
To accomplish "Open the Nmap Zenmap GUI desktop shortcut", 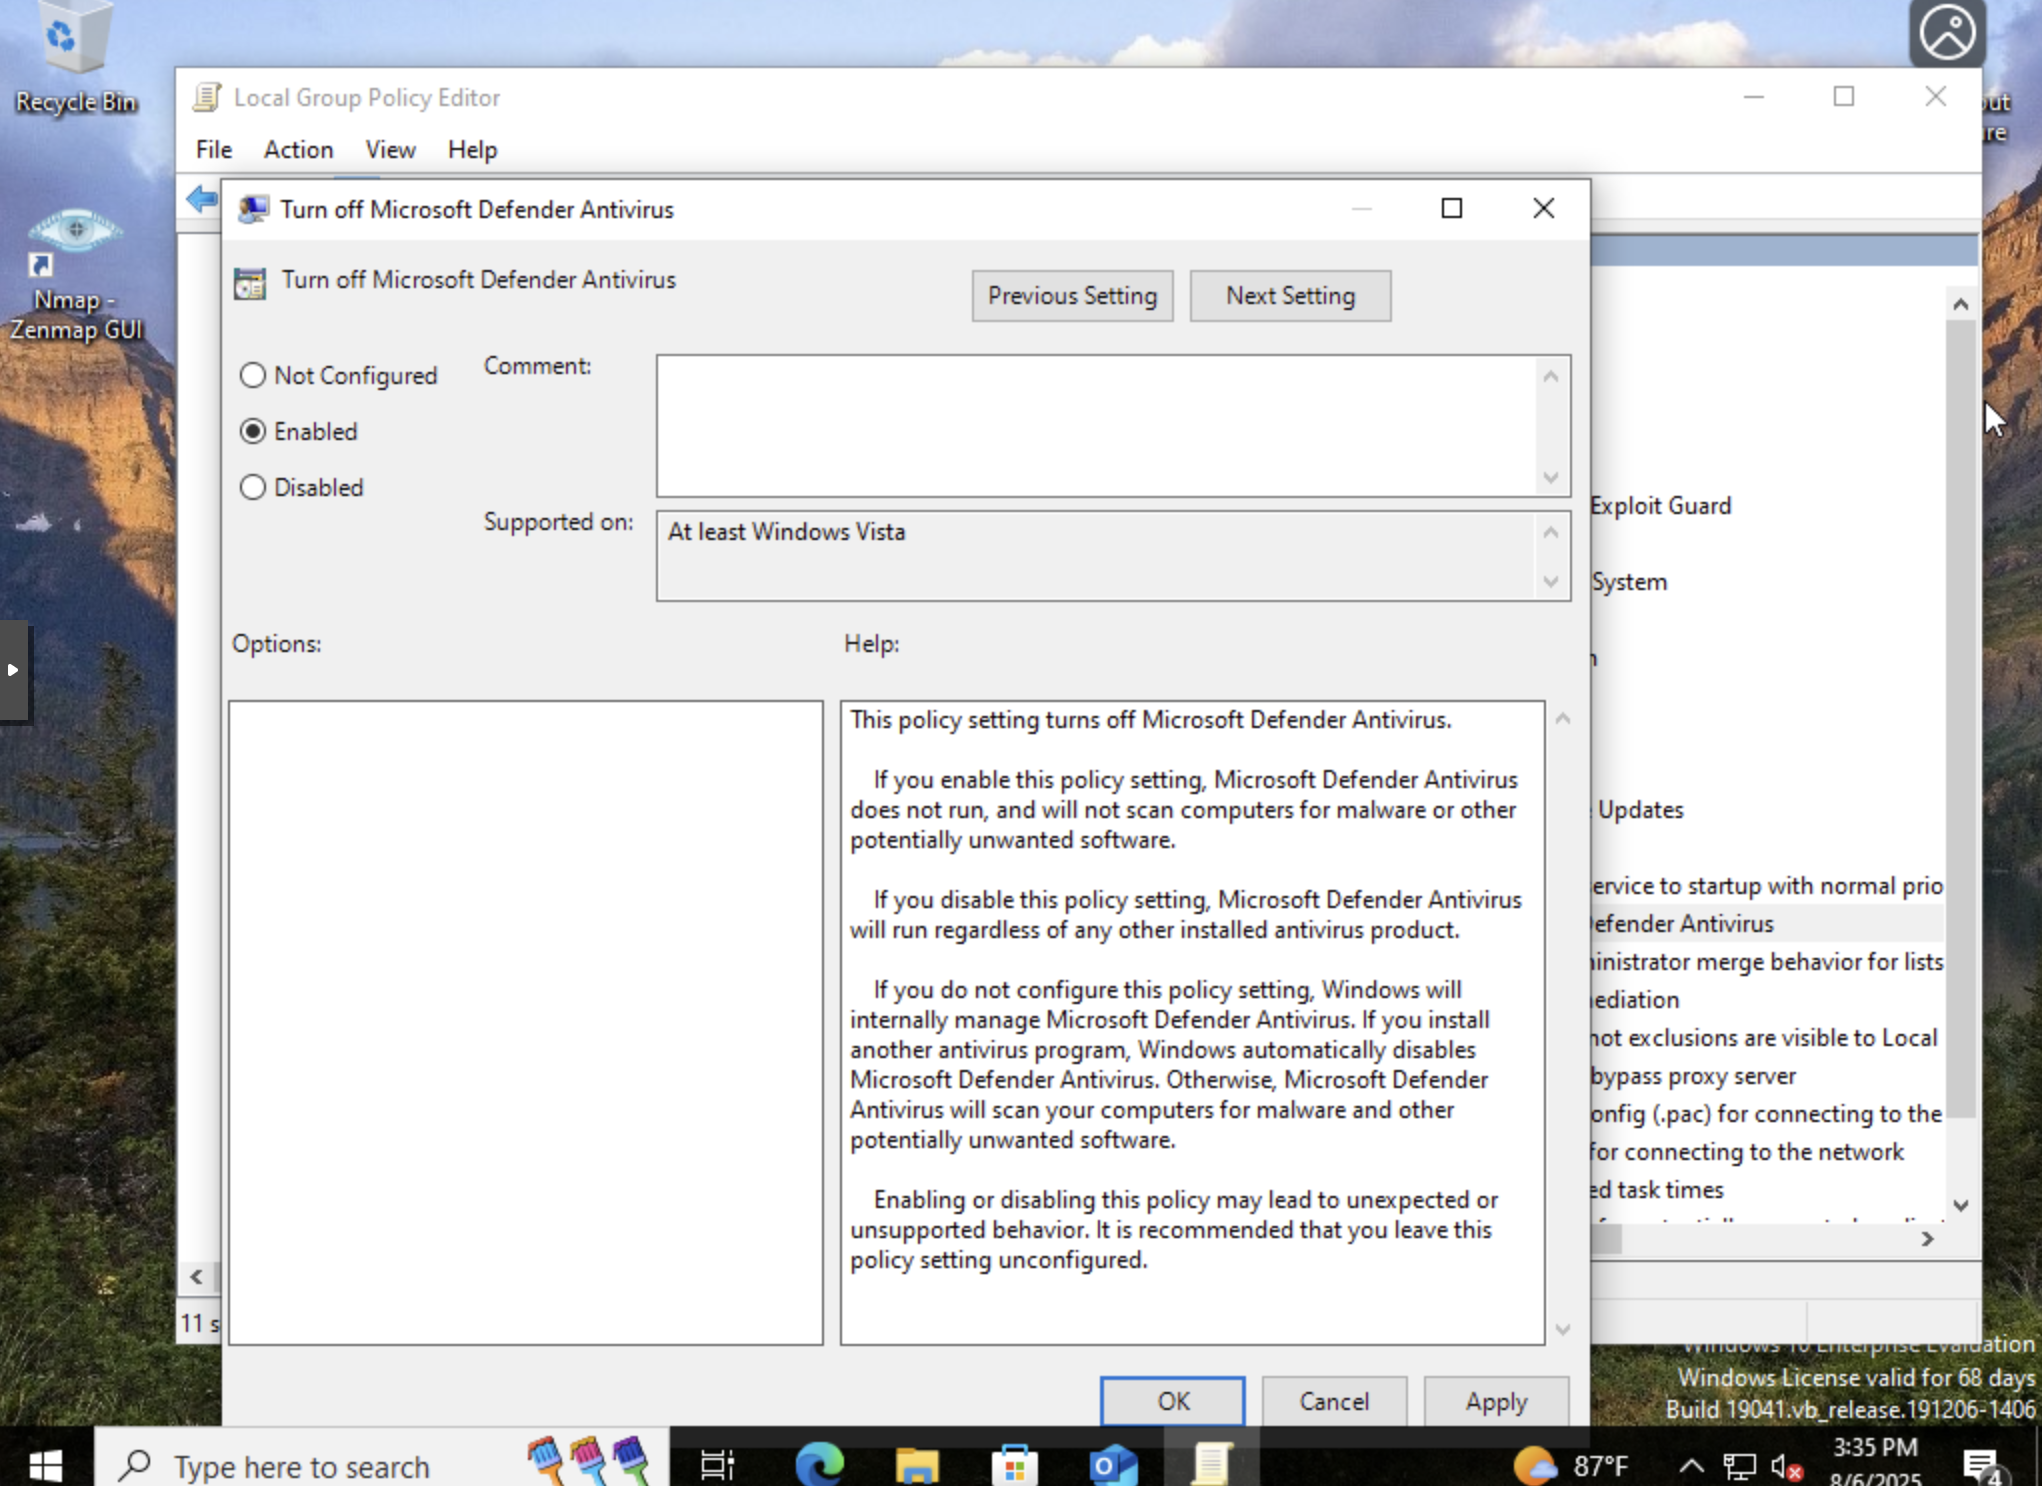I will [76, 275].
